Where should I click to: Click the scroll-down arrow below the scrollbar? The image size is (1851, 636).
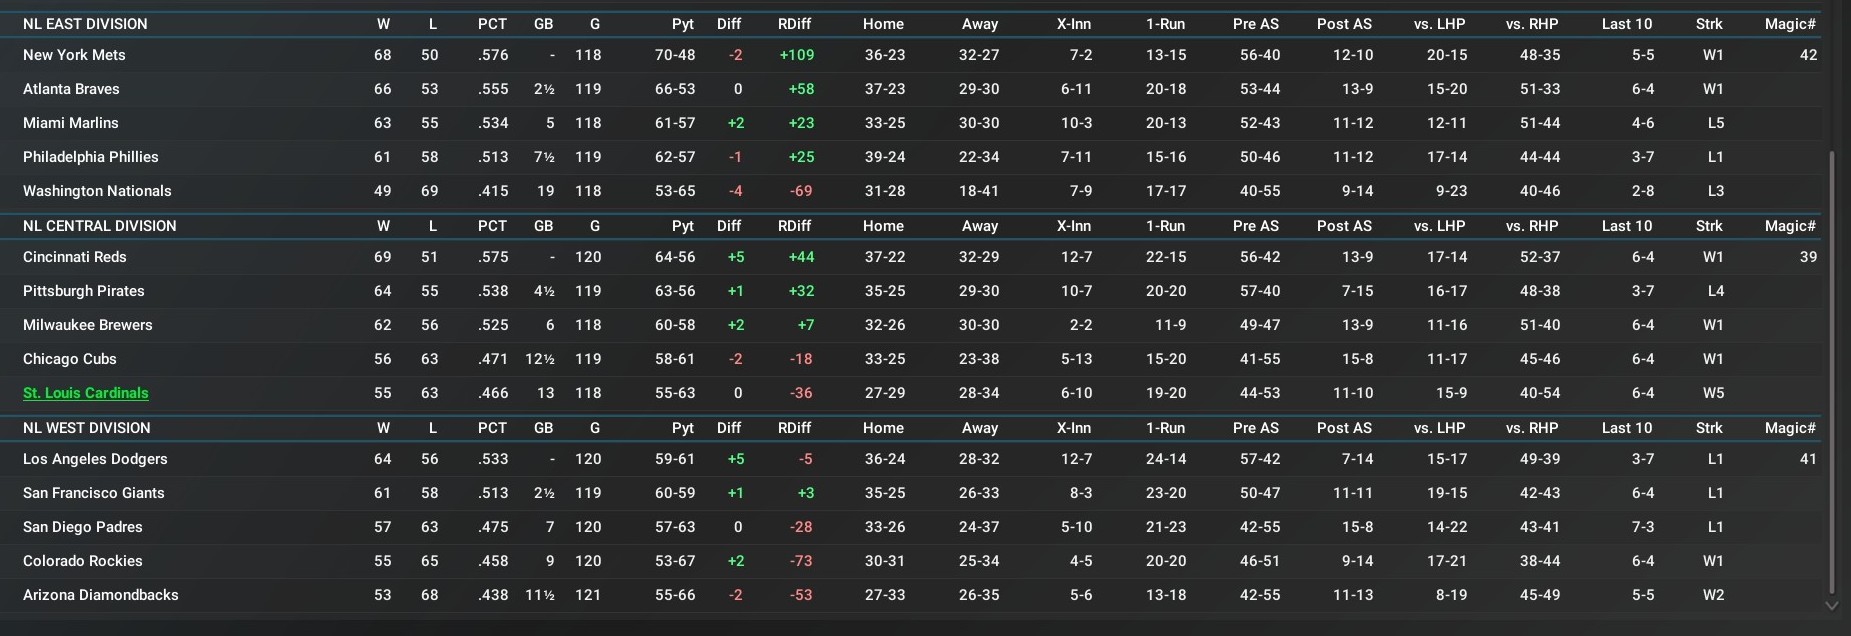coord(1831,605)
